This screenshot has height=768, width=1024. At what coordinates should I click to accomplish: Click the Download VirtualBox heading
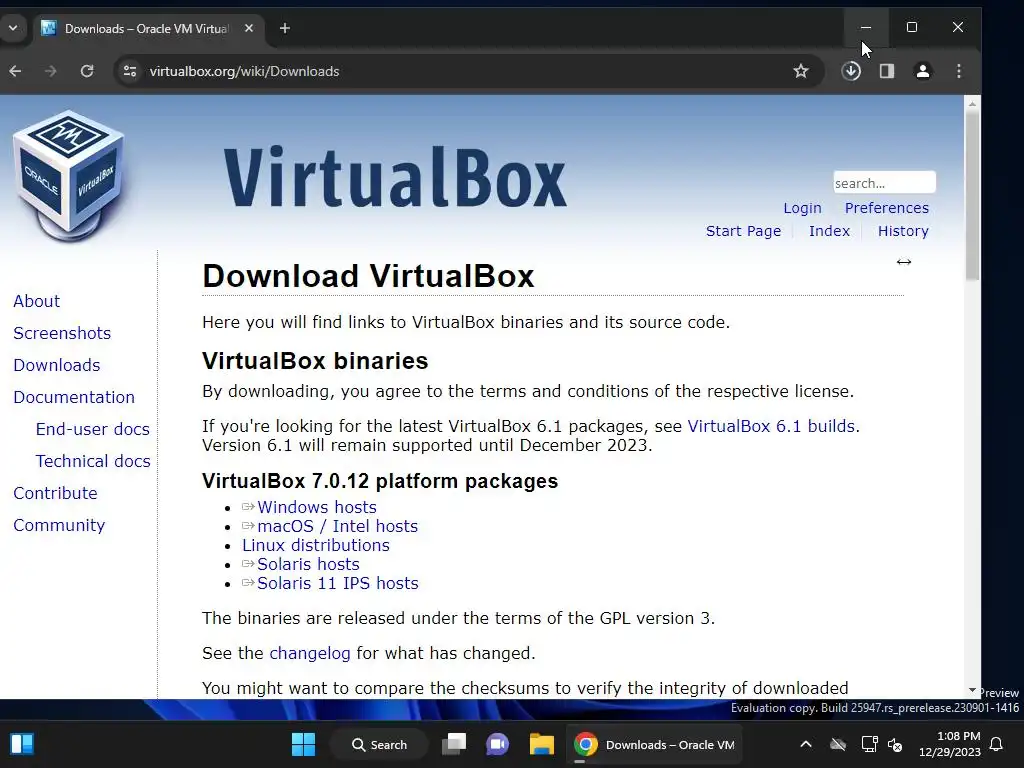click(368, 276)
